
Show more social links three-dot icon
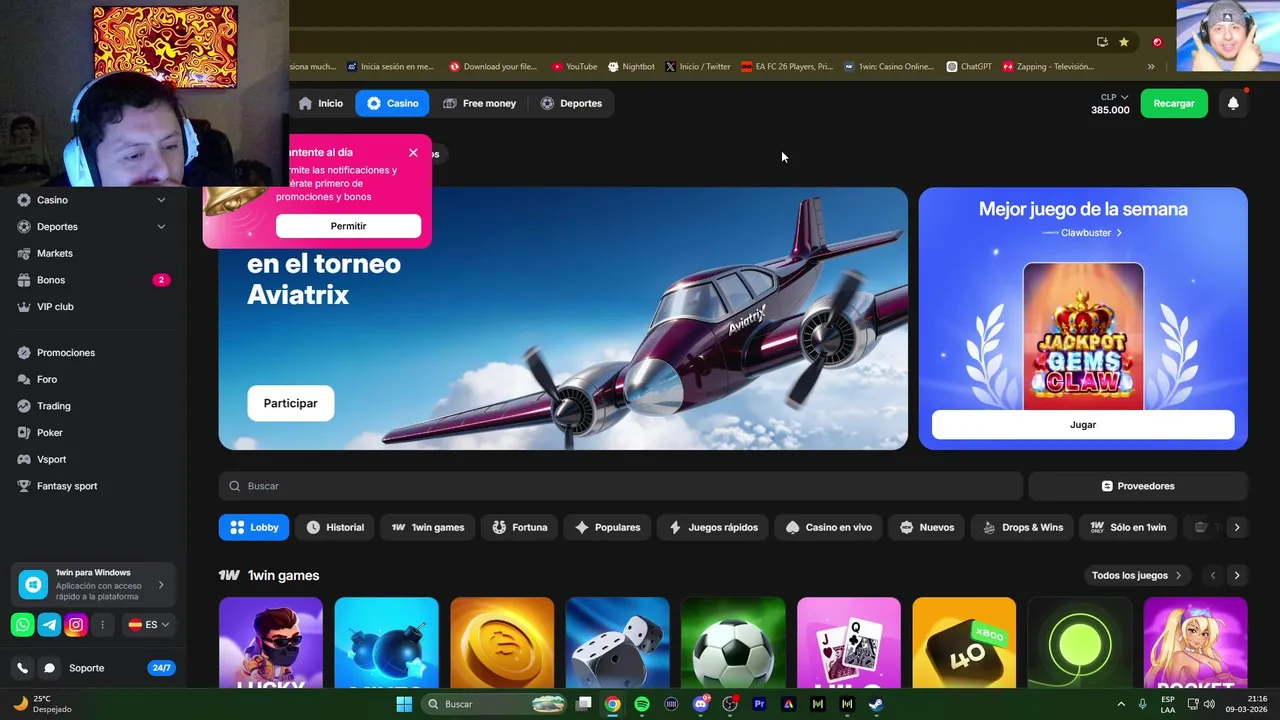(x=102, y=625)
